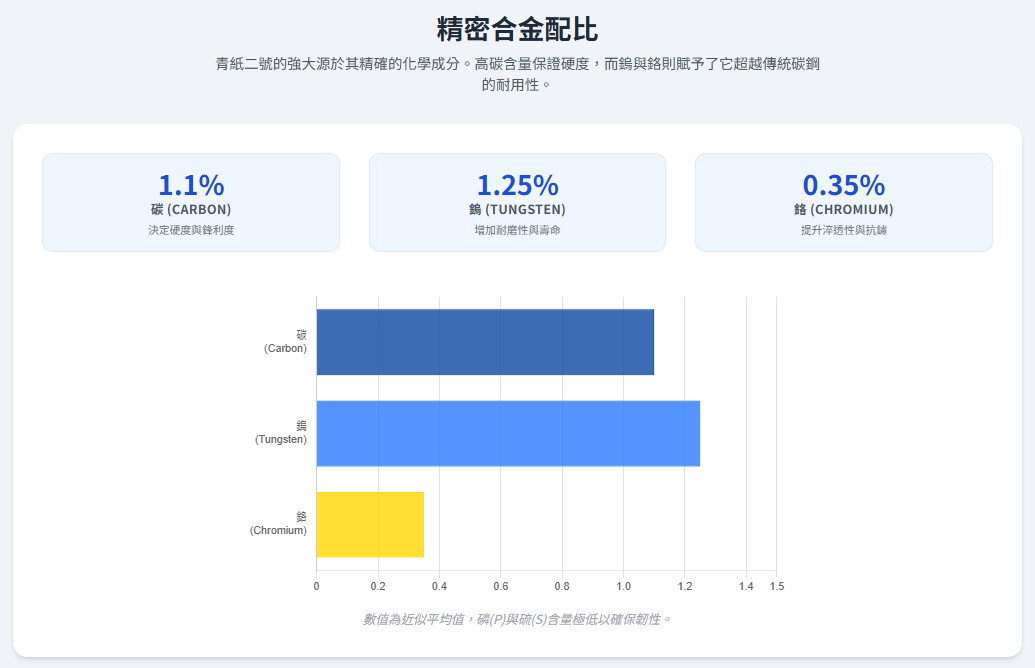
Task: Select the light blue Tungsten bar
Action: point(508,433)
